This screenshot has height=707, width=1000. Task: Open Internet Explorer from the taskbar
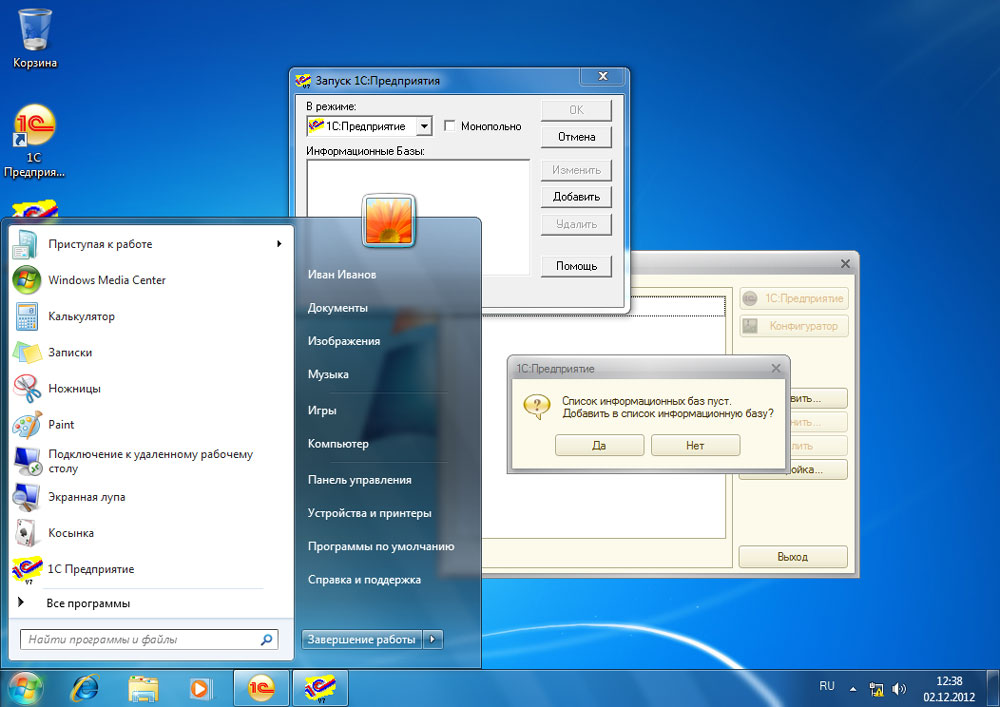(x=85, y=688)
